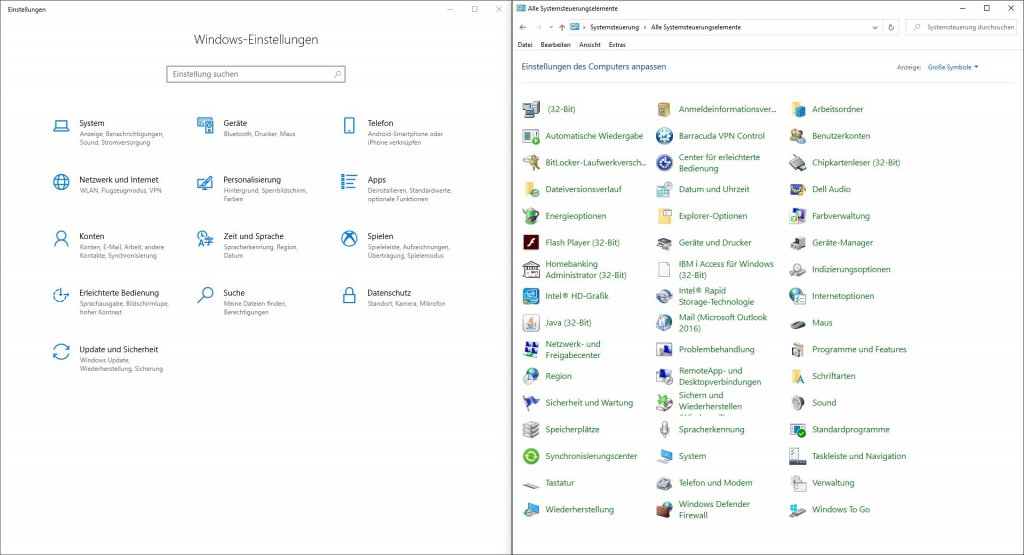1024x555 pixels.
Task: Open the Flash Player (32-Bit) icon
Action: (x=531, y=242)
